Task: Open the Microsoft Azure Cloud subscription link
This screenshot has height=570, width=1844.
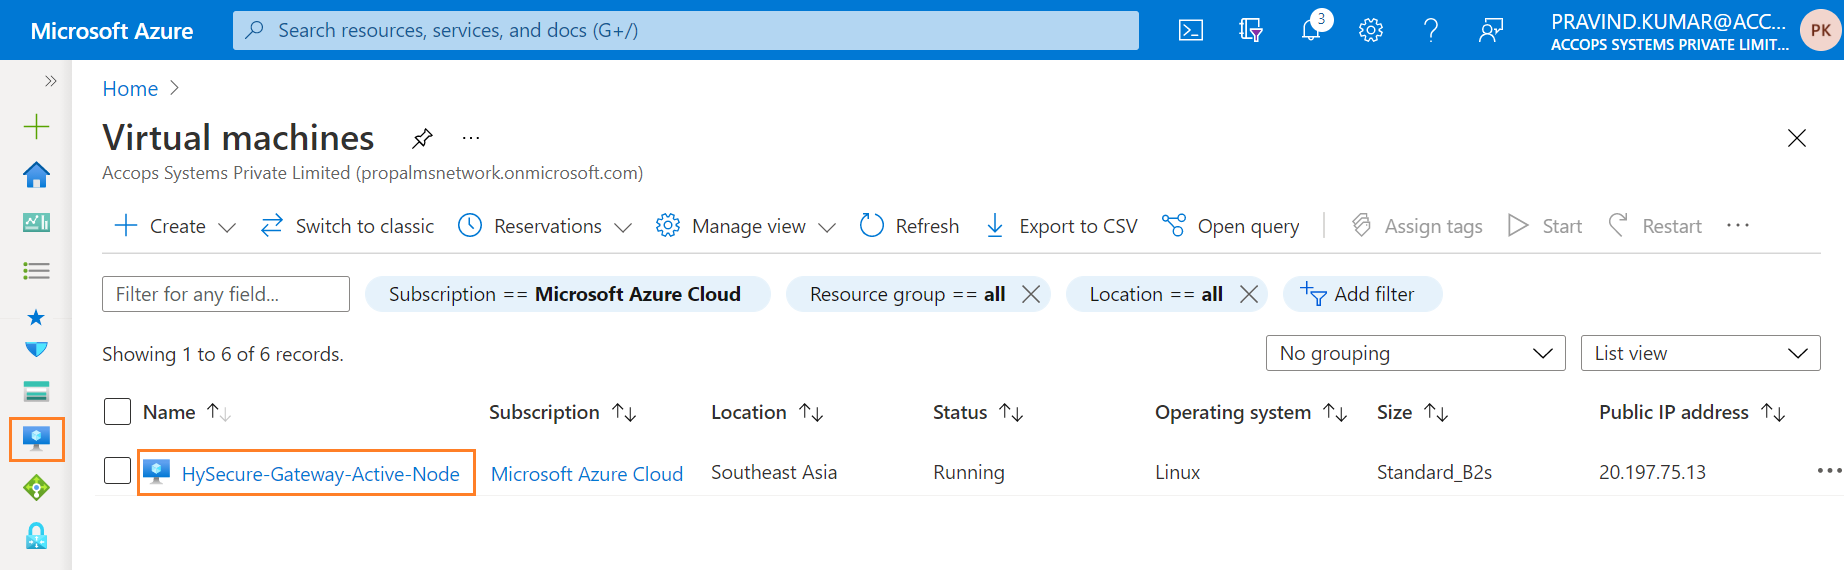Action: click(587, 474)
